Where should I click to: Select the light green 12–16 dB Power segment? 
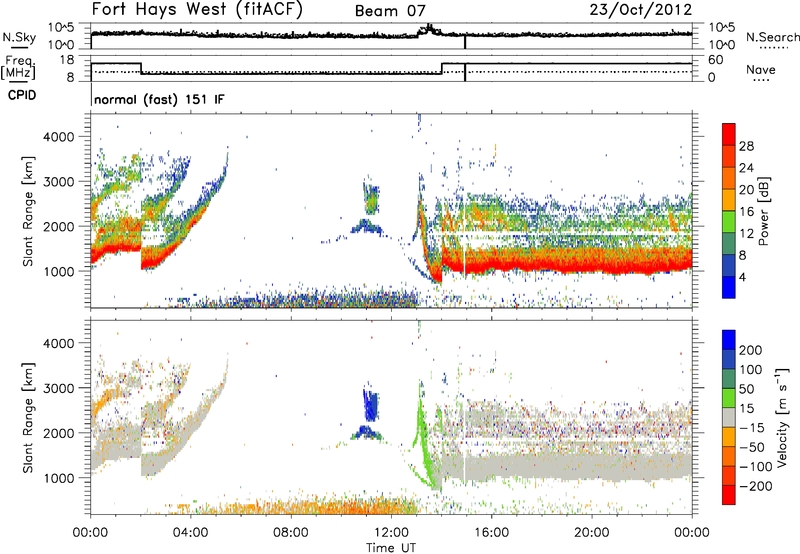pos(729,221)
